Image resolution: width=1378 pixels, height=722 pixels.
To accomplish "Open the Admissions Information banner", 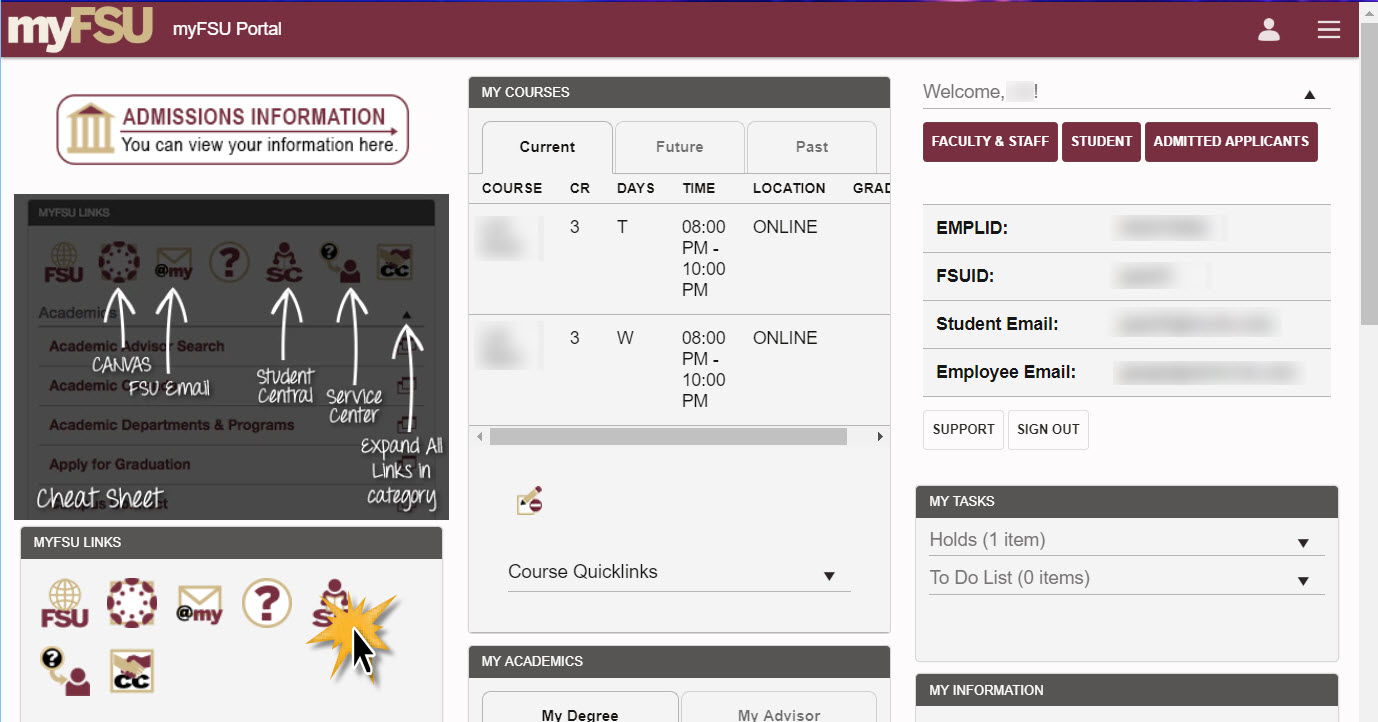I will click(x=233, y=130).
